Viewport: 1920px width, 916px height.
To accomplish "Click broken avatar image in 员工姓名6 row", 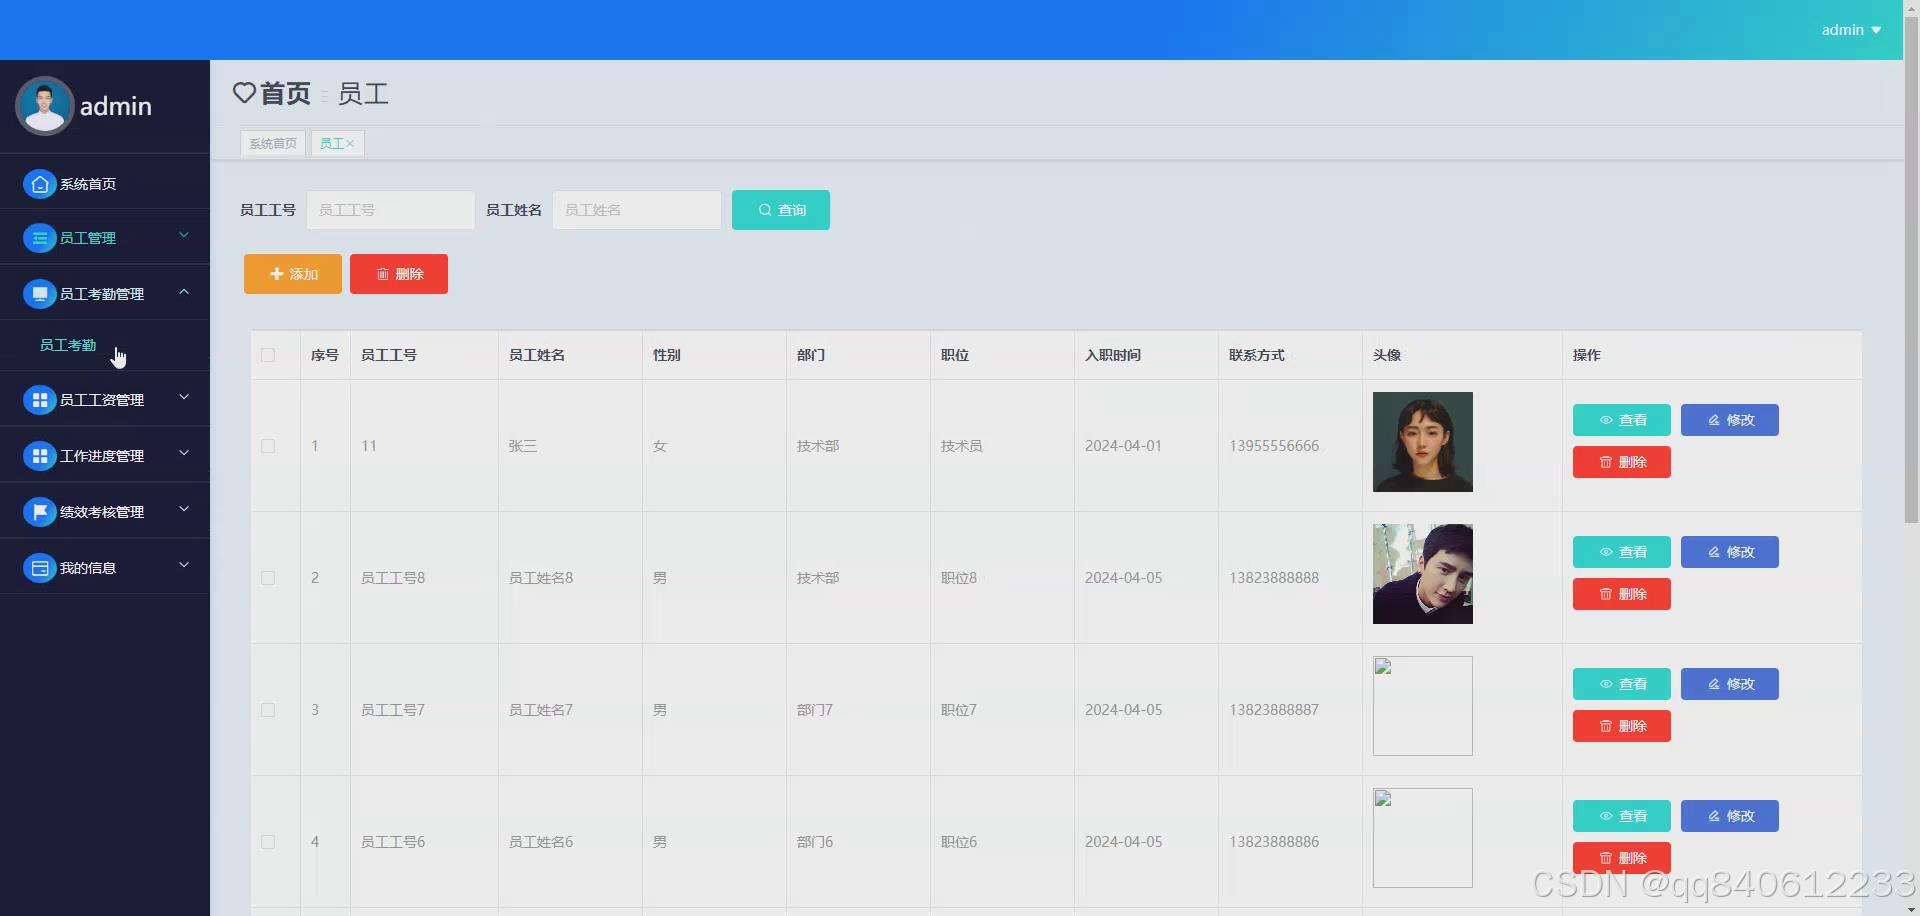I will tap(1423, 838).
